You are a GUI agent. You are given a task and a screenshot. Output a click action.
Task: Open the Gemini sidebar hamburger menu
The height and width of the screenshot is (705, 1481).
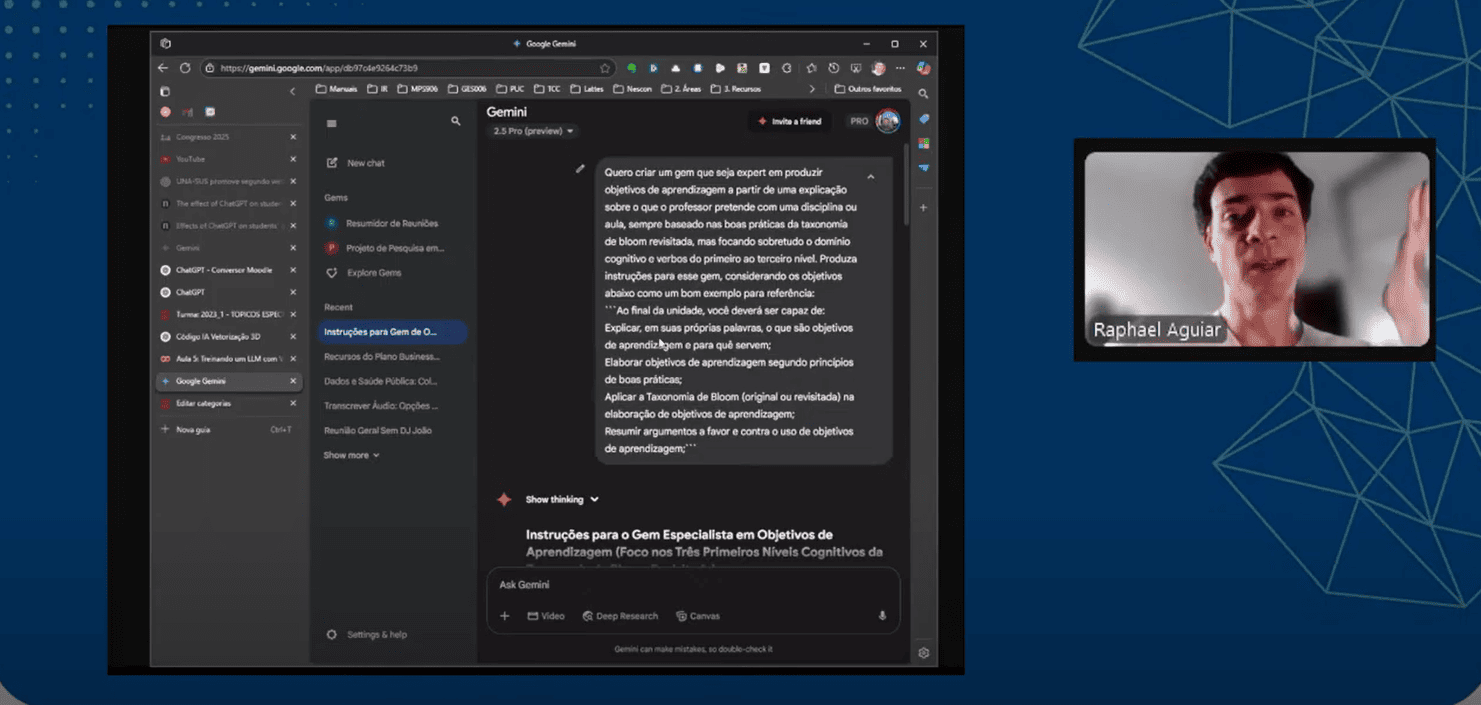click(x=332, y=124)
